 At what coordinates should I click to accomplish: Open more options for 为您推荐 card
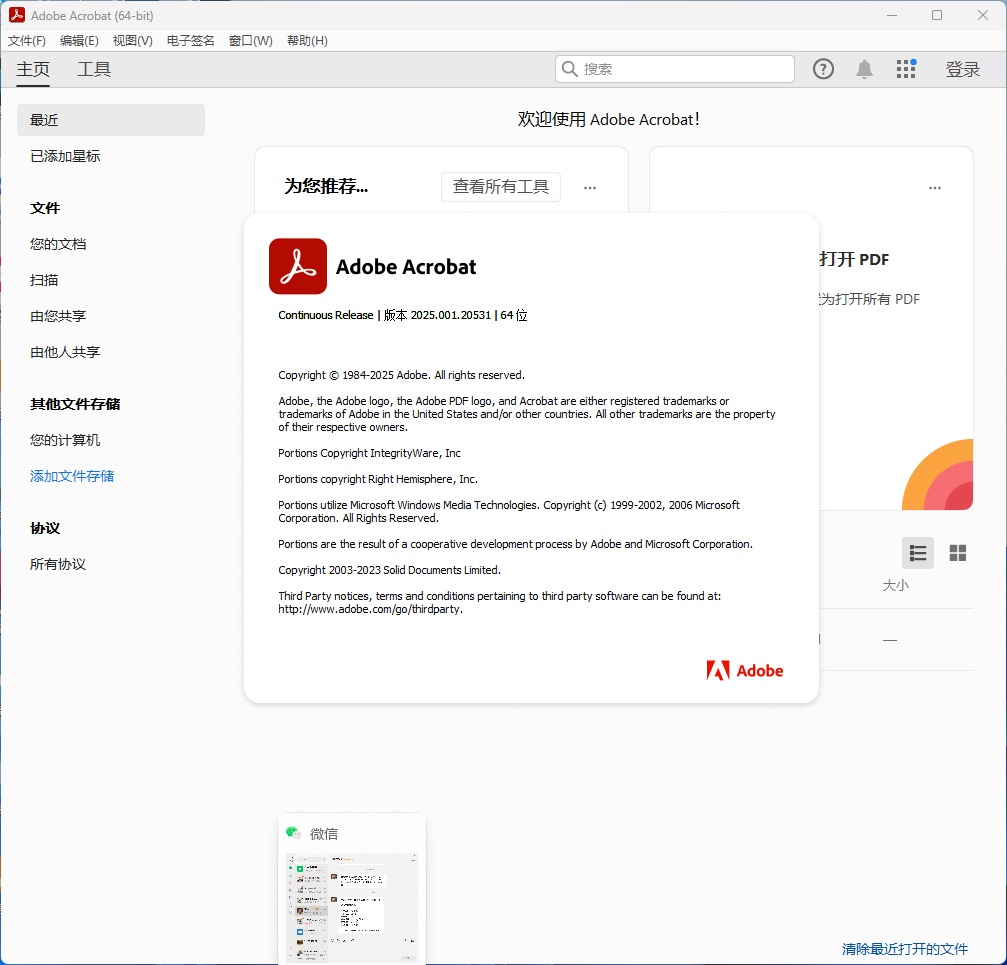[590, 187]
